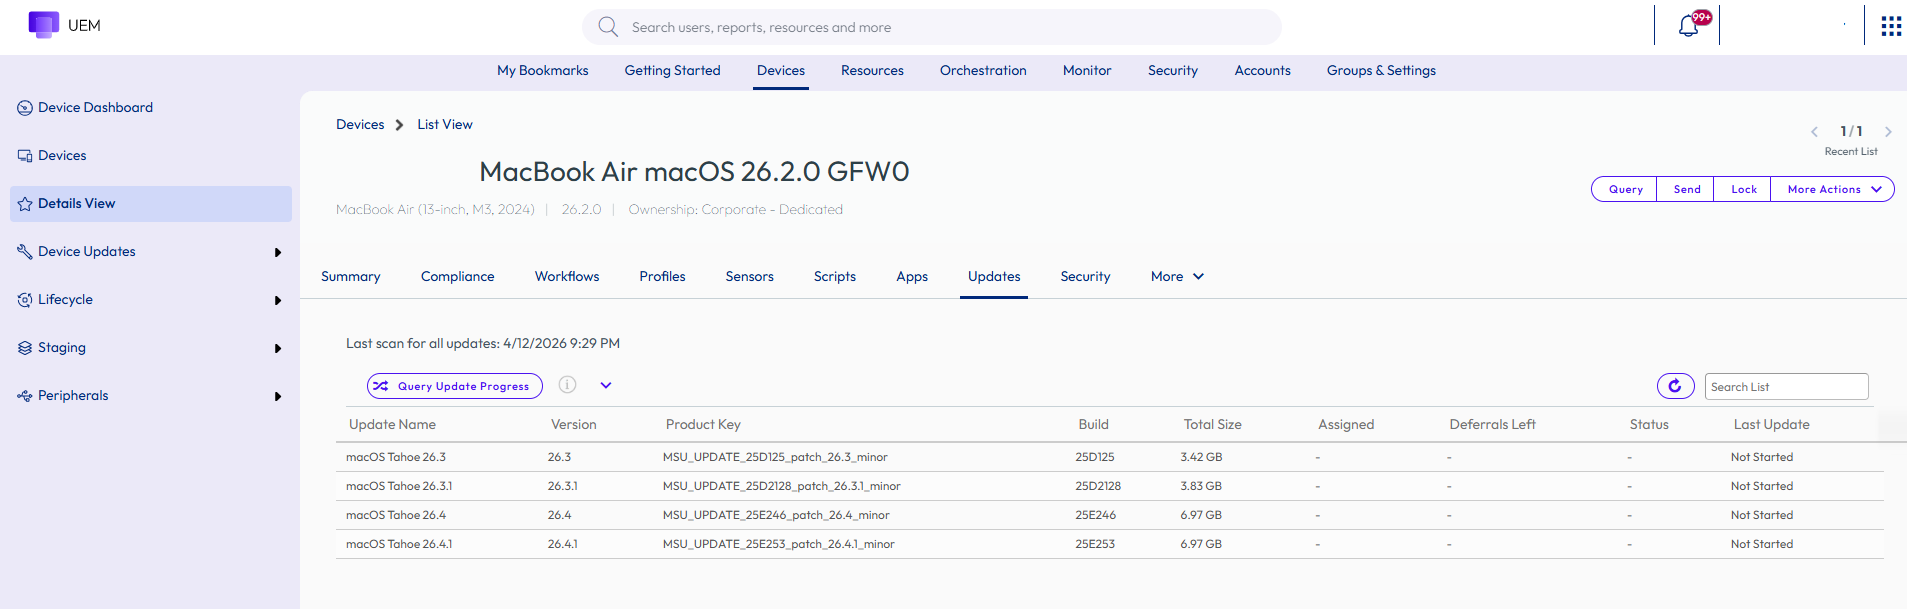Image resolution: width=1907 pixels, height=609 pixels.
Task: Open notifications bell icon
Action: click(1689, 26)
